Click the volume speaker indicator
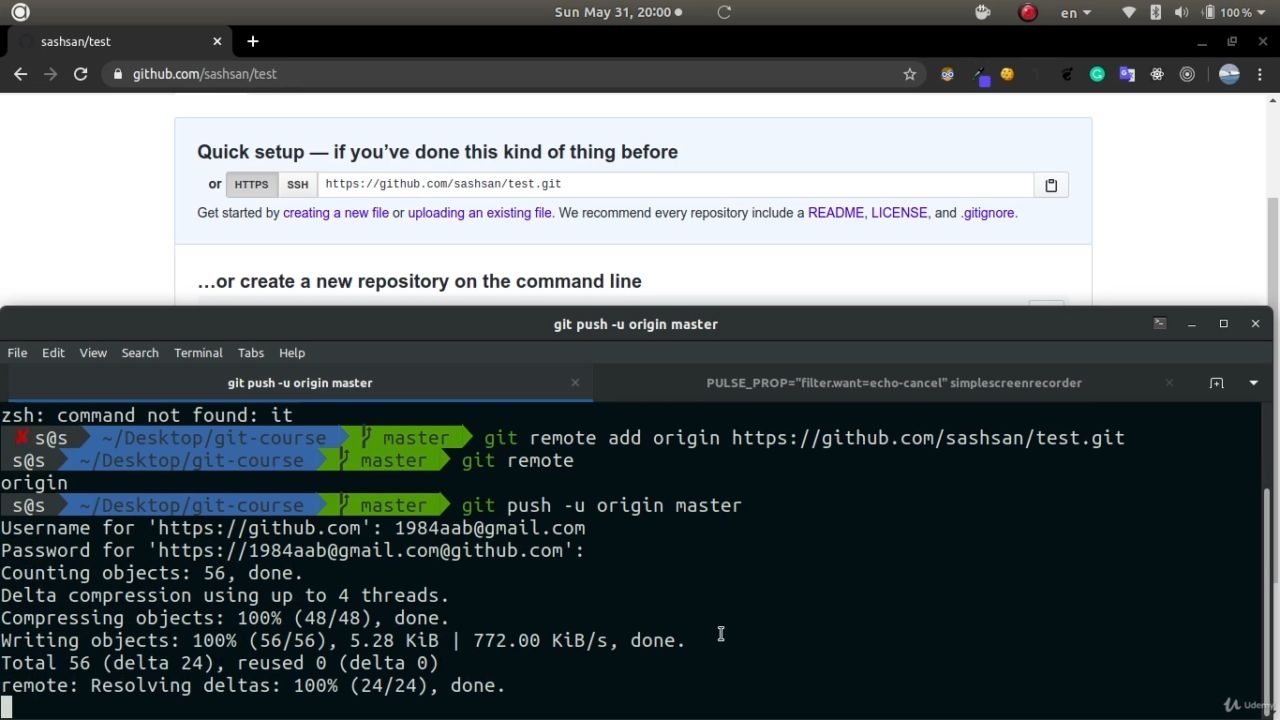Screen dimensions: 1280x720 pos(1181,13)
